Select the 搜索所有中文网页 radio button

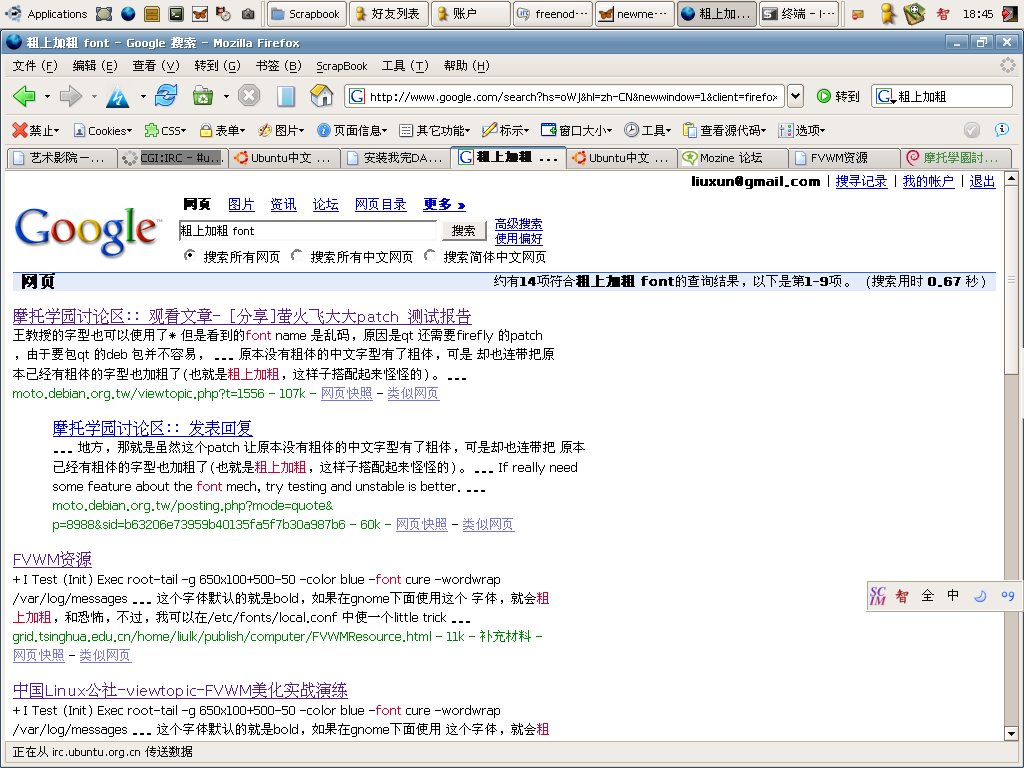point(296,255)
